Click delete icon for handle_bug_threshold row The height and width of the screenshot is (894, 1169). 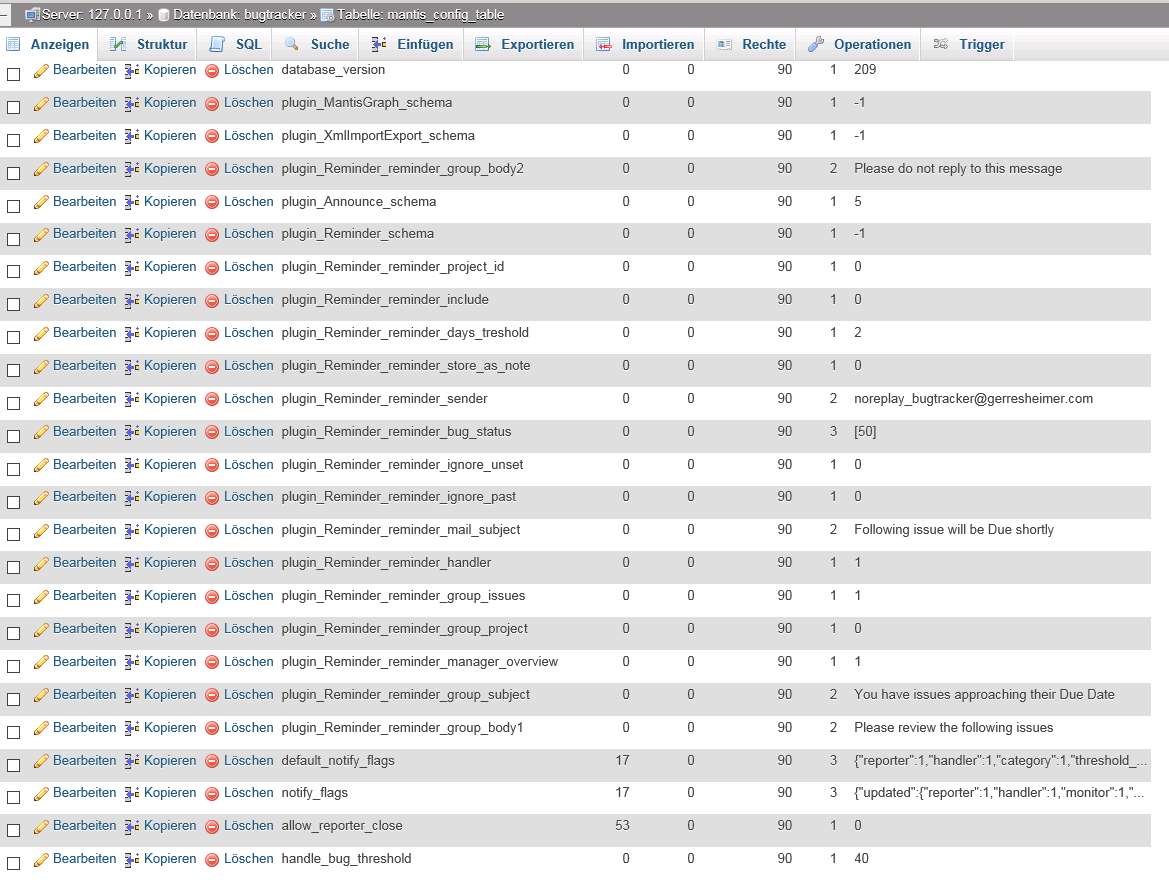tap(212, 860)
